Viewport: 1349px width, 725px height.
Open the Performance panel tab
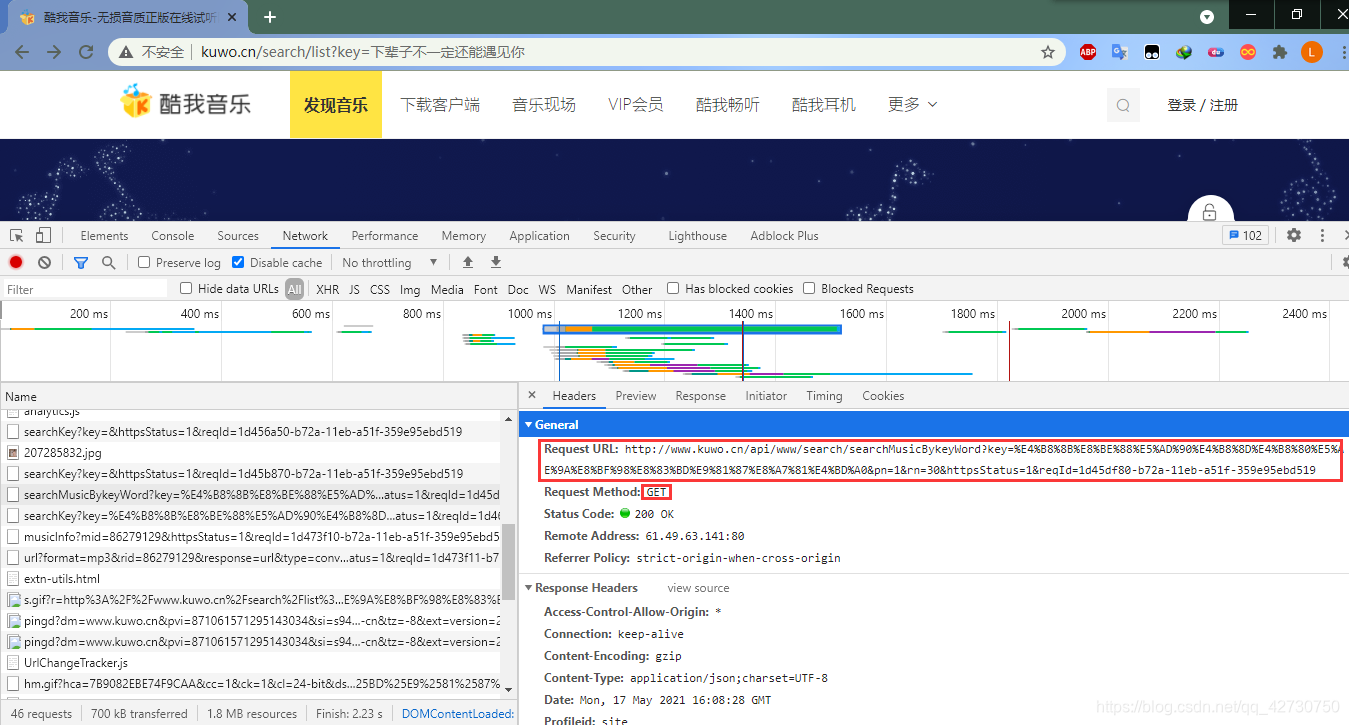click(x=385, y=236)
